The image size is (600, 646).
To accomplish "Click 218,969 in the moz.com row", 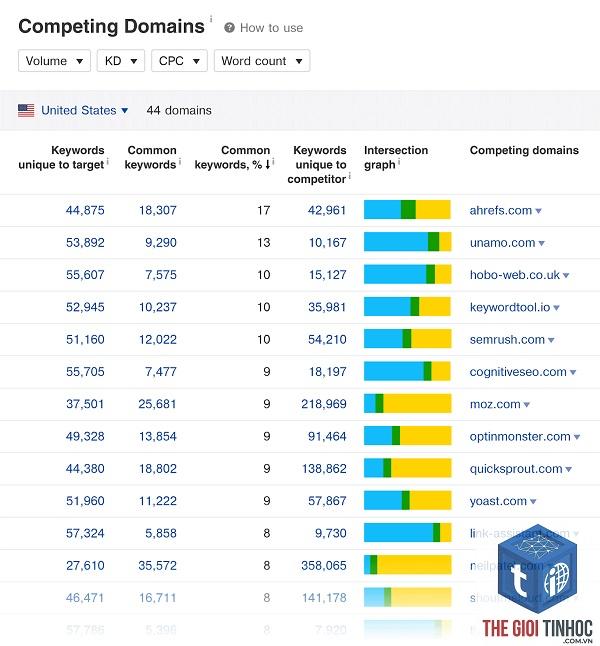I will coord(323,404).
